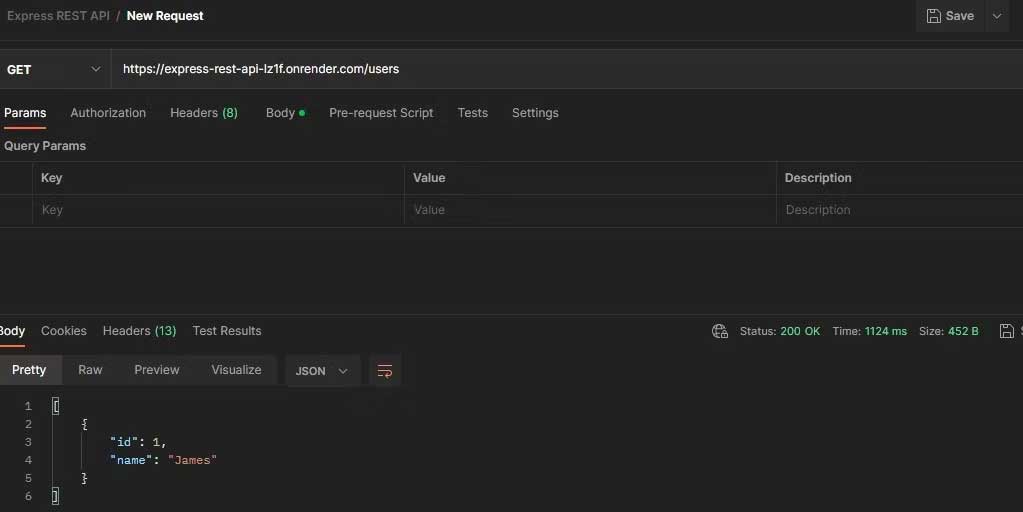Open the GET method dropdown

tap(54, 69)
